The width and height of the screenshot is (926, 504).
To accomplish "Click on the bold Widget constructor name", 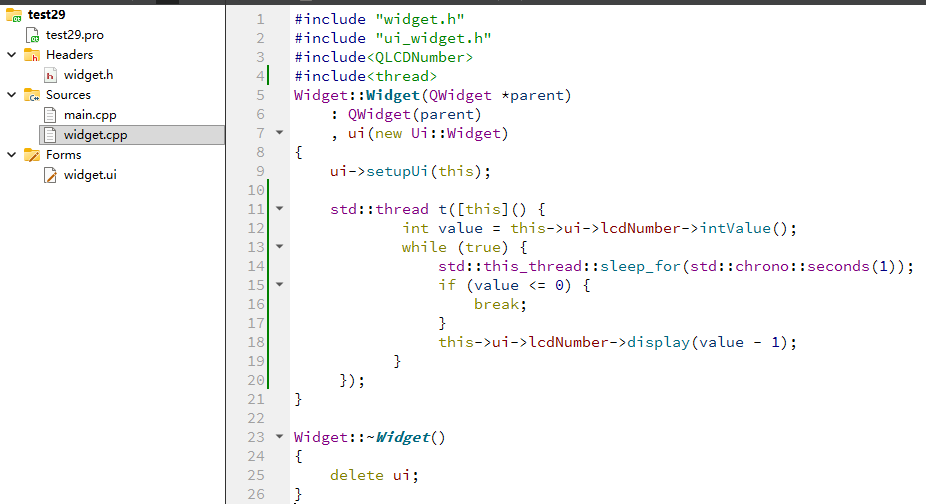I will point(393,95).
